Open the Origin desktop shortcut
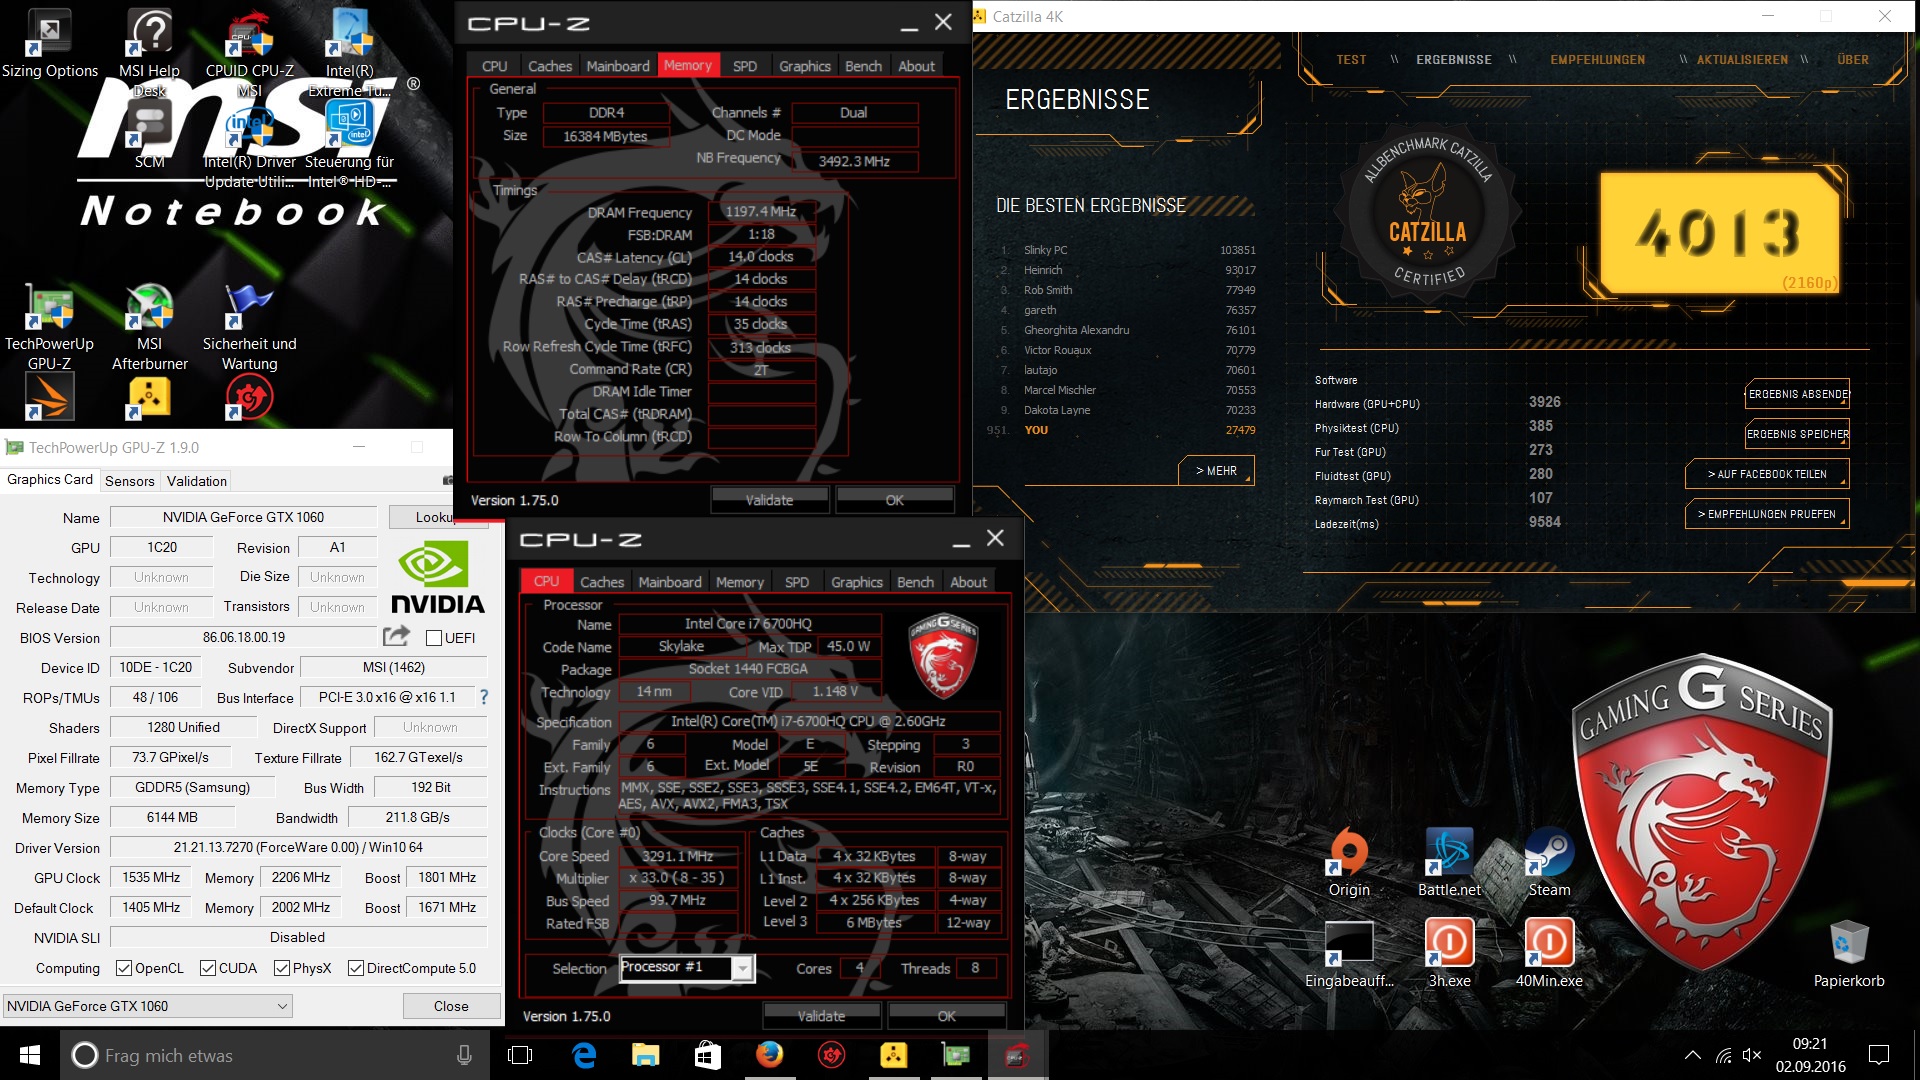The image size is (1920, 1080). tap(1349, 863)
